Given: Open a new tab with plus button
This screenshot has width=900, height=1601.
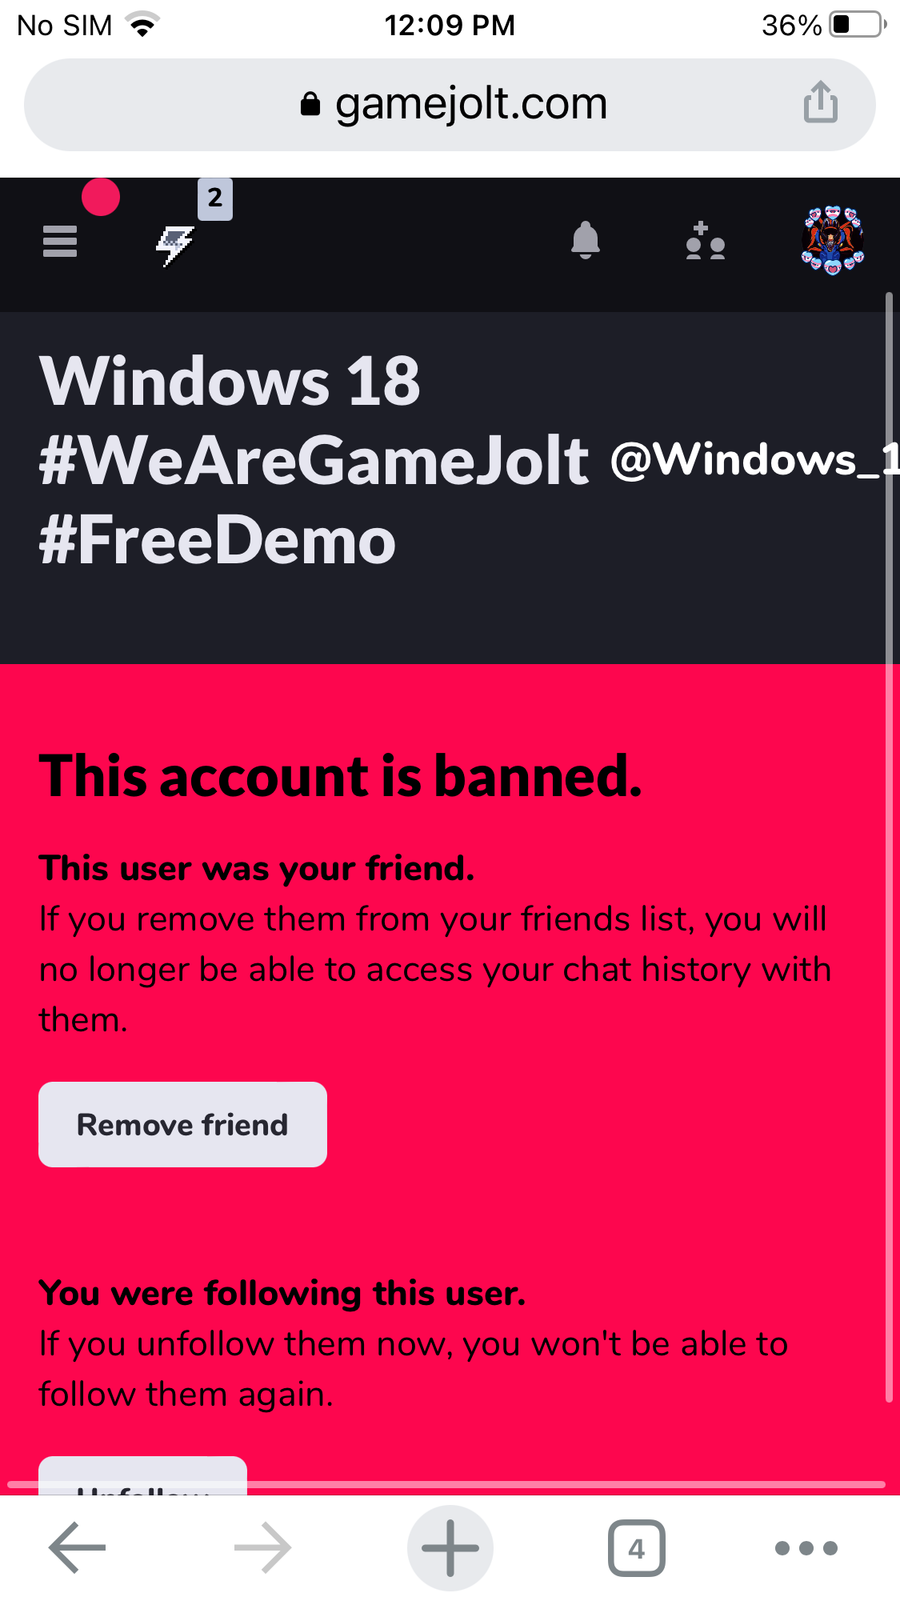Looking at the screenshot, I should [450, 1548].
